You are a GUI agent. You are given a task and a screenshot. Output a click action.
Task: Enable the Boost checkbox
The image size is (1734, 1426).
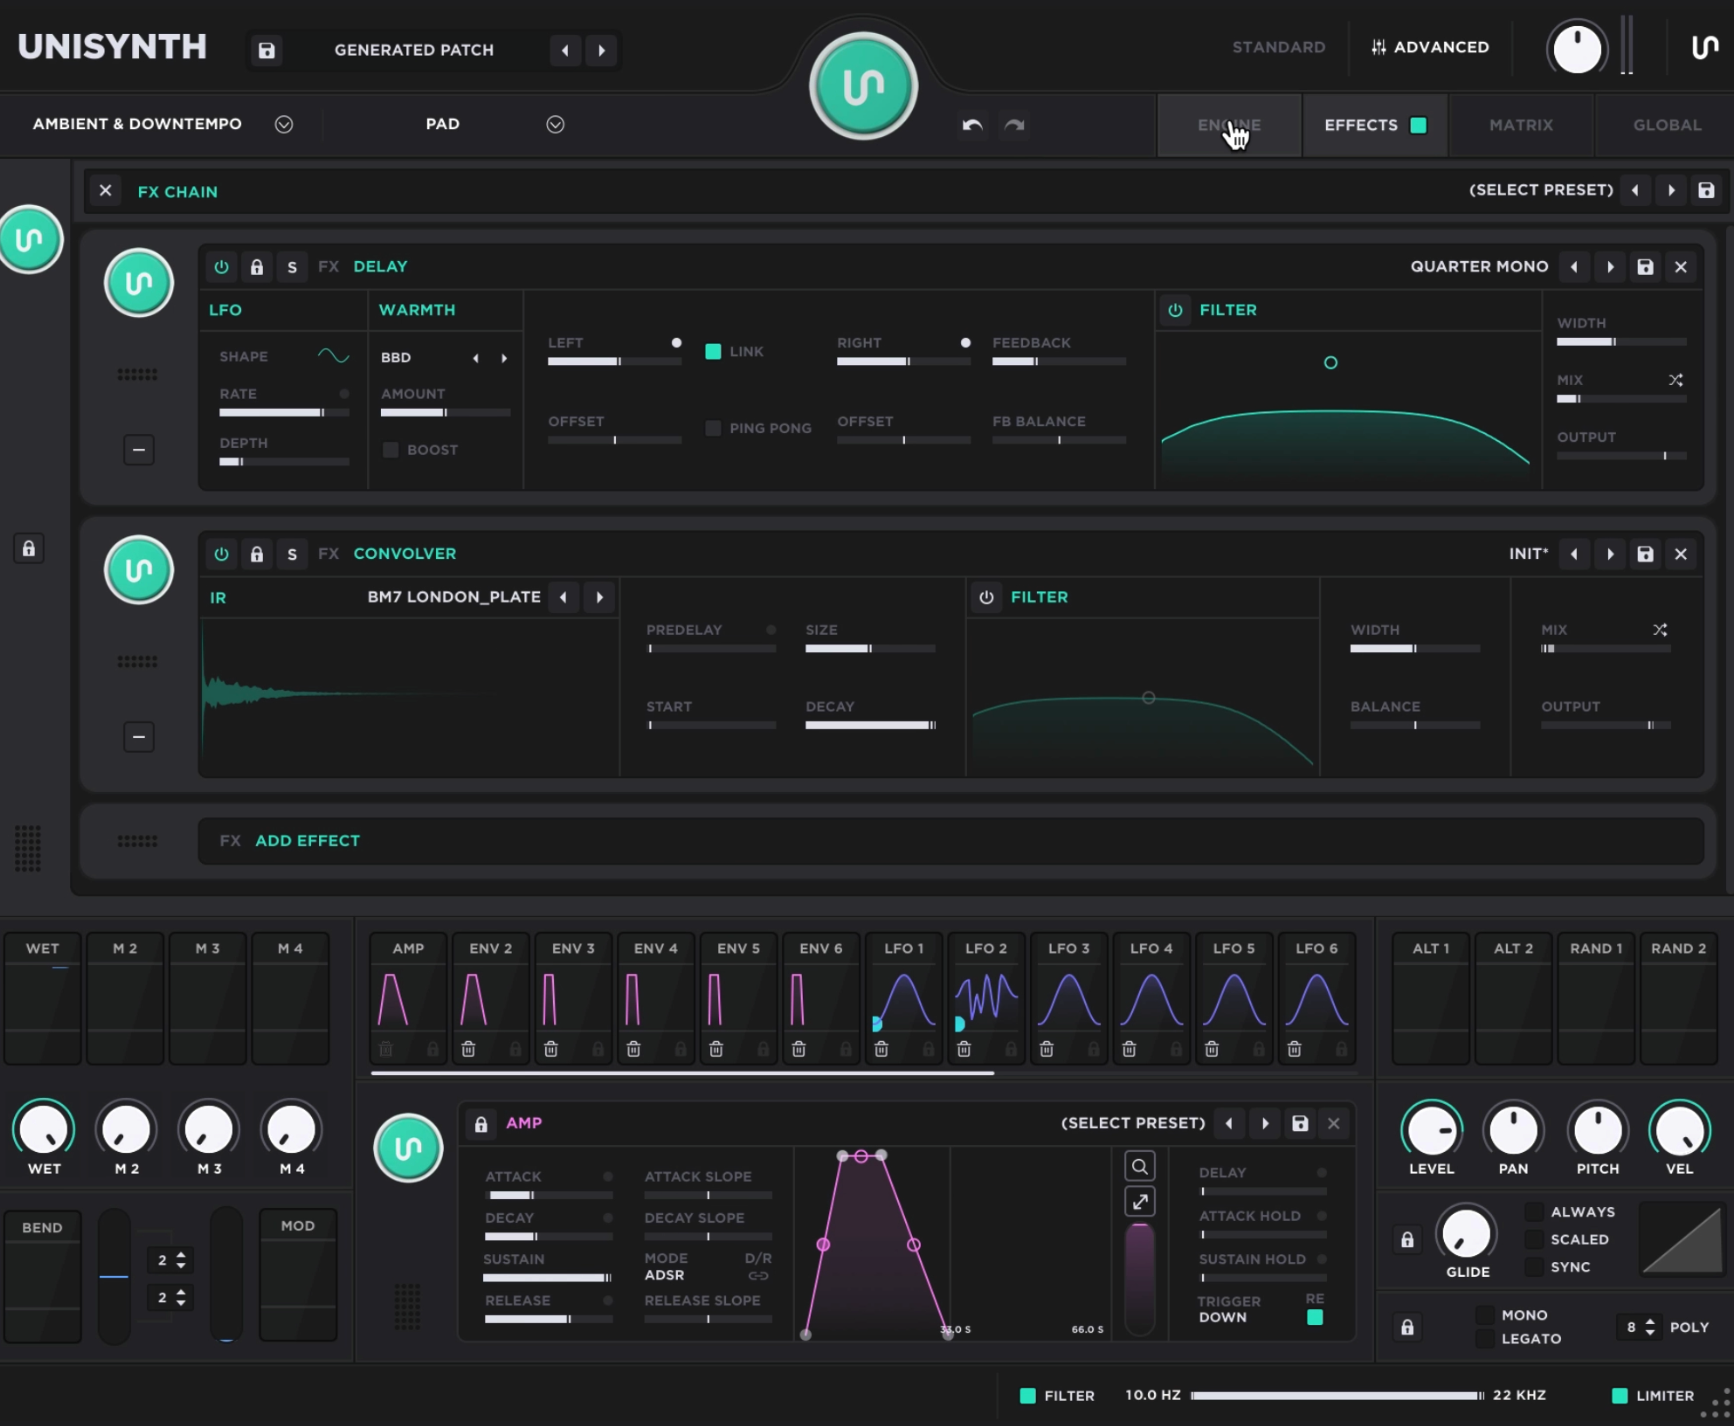tap(391, 450)
